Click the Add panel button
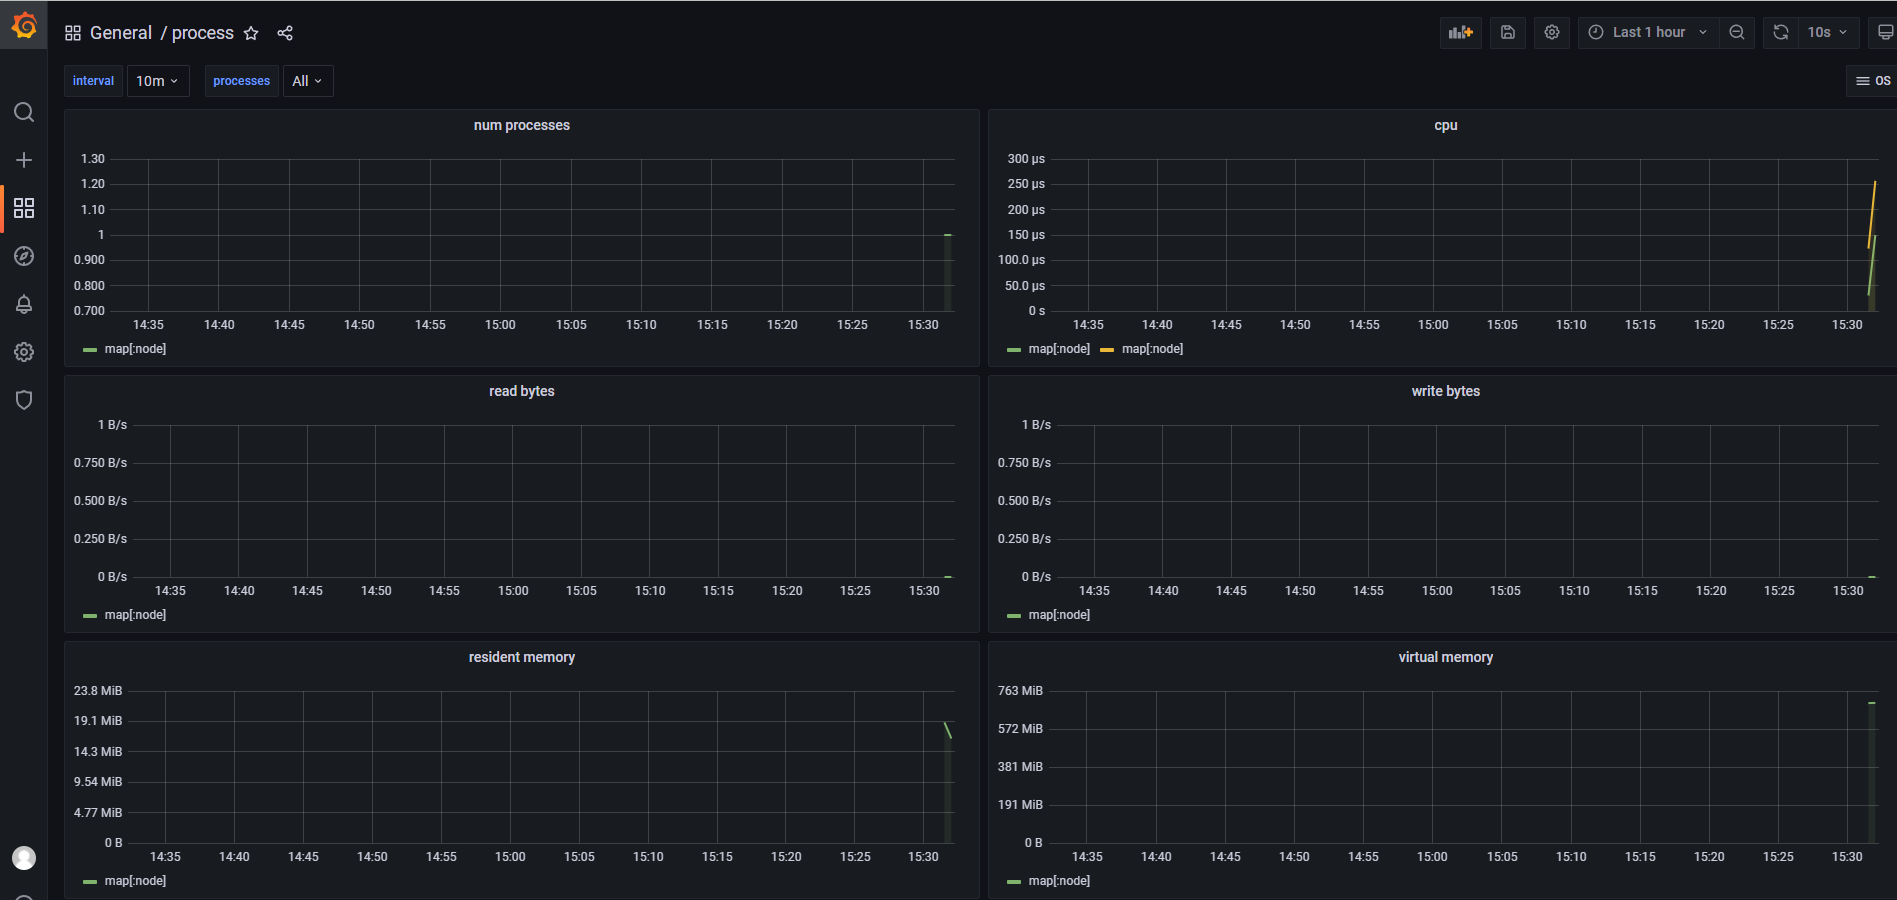 (1460, 32)
